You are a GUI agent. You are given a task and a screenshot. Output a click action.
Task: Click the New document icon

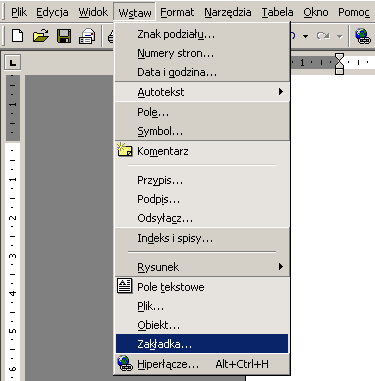point(17,36)
